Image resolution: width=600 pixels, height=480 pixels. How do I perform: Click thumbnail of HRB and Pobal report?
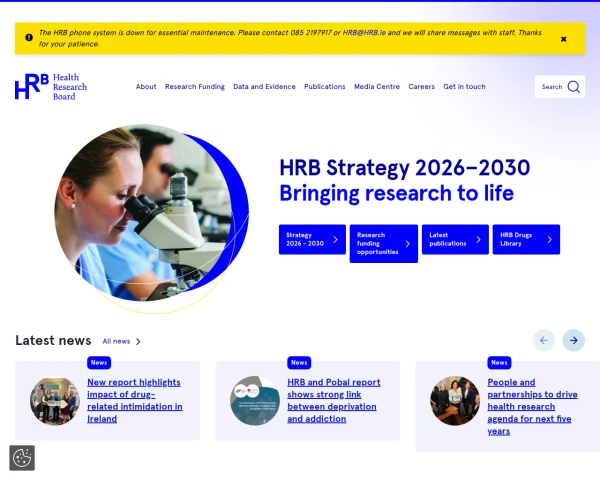(255, 401)
